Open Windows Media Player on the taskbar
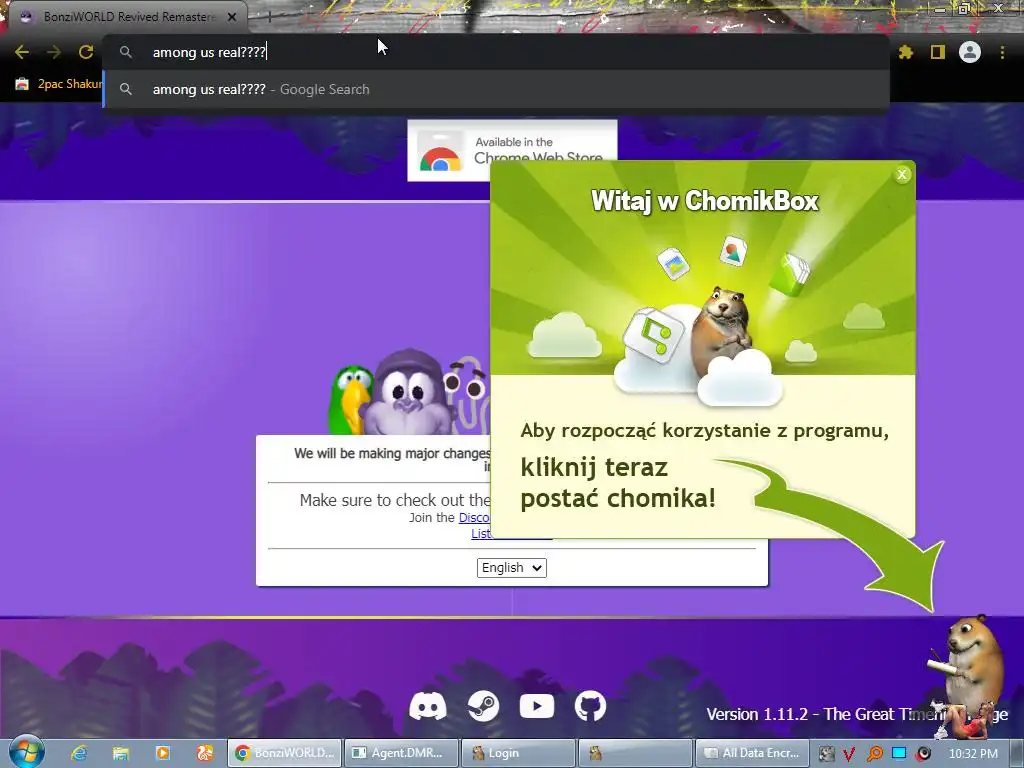 163,753
